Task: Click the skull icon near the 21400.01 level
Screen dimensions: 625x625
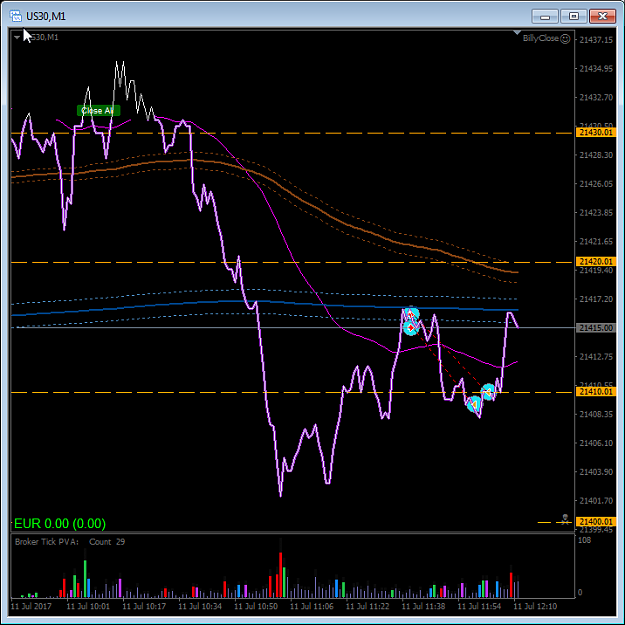Action: 565,519
